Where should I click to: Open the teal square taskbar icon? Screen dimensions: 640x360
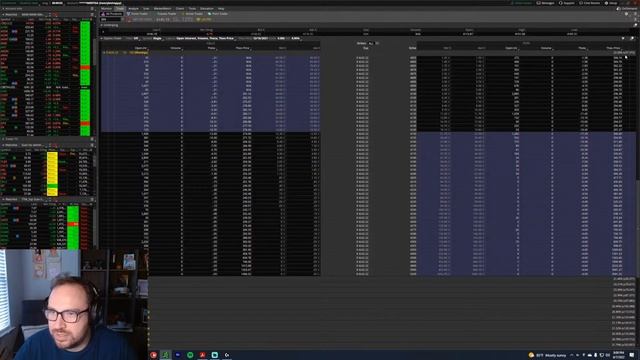(215, 355)
